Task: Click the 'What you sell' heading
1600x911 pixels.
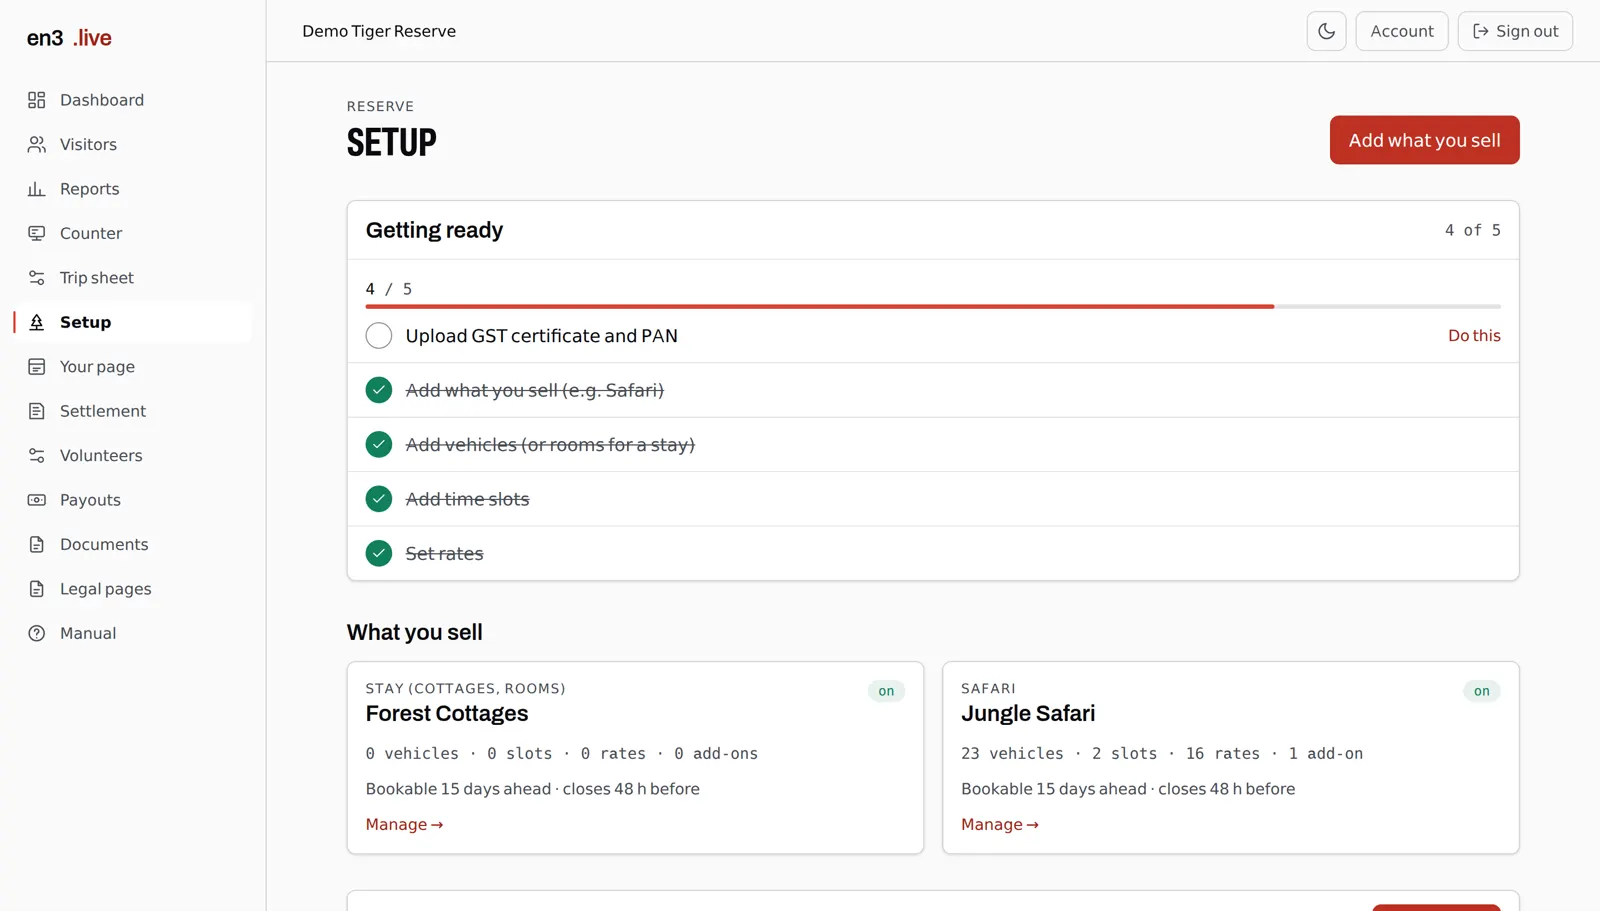Action: [414, 632]
